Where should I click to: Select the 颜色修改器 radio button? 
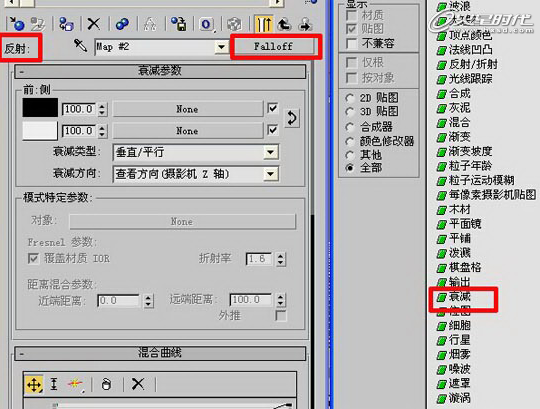(x=350, y=141)
